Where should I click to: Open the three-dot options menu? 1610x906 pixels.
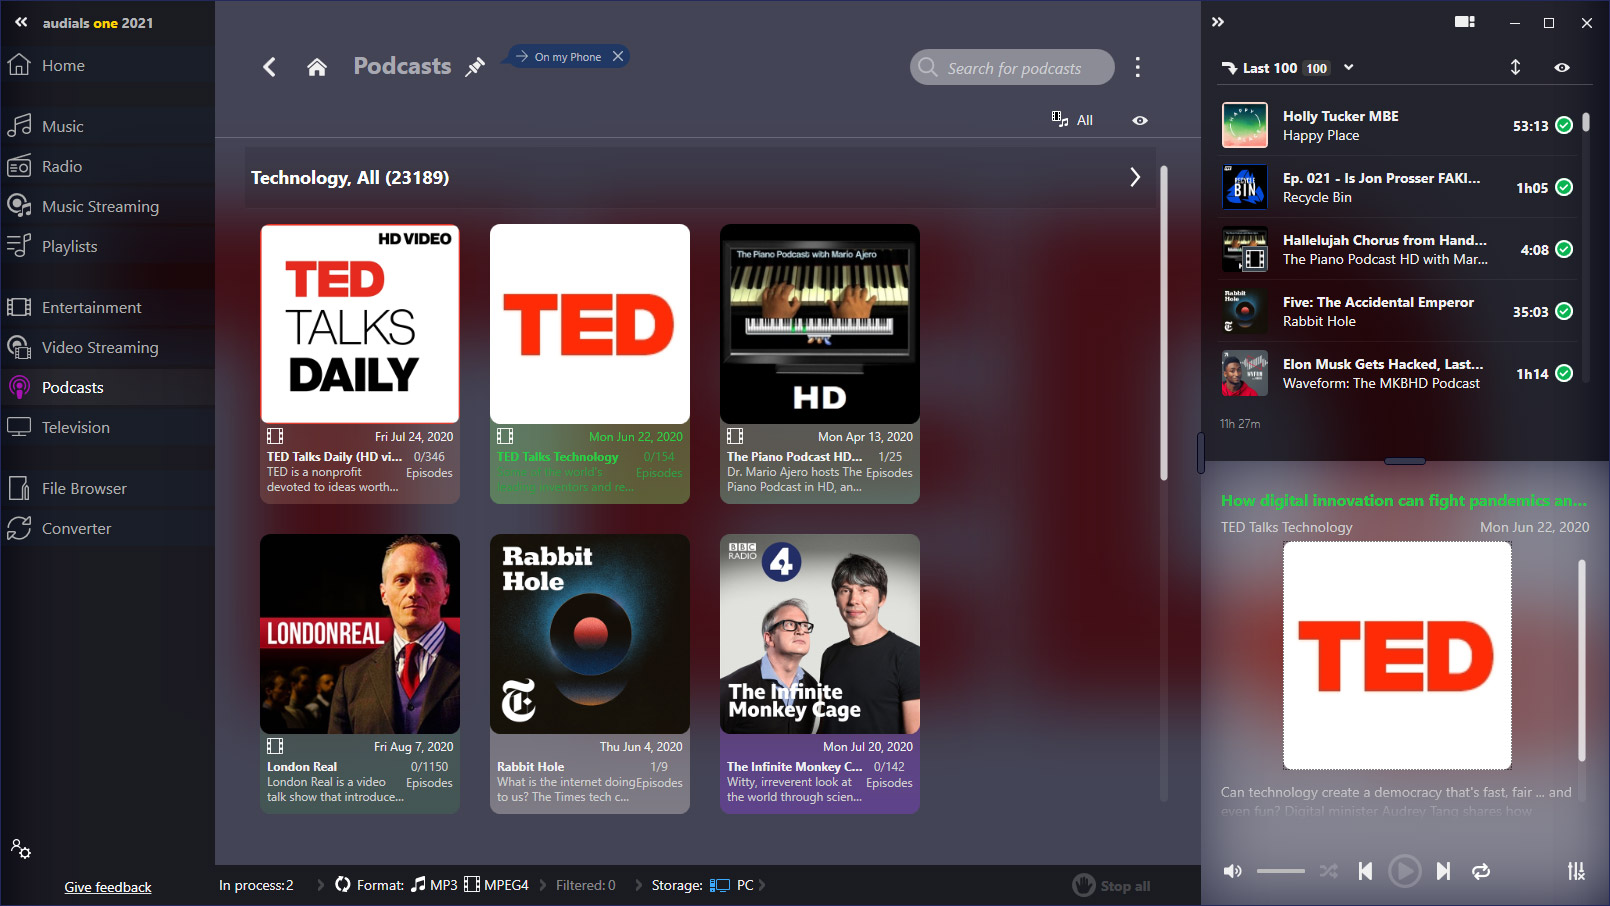pyautogui.click(x=1137, y=67)
